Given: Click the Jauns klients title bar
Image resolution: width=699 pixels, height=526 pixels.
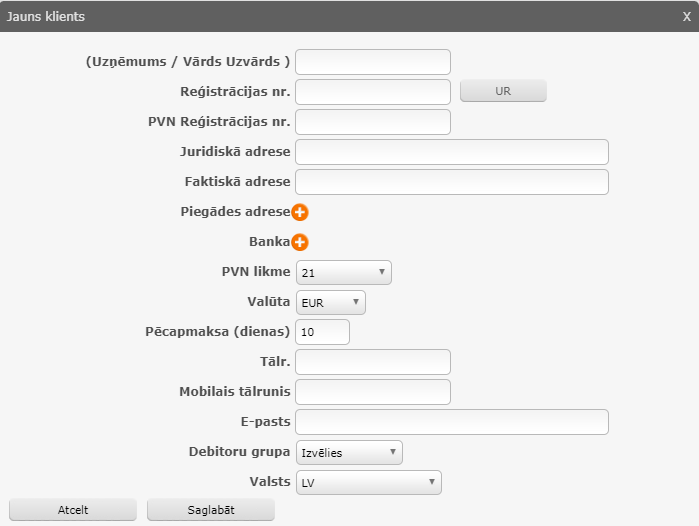Looking at the screenshot, I should (x=300, y=16).
